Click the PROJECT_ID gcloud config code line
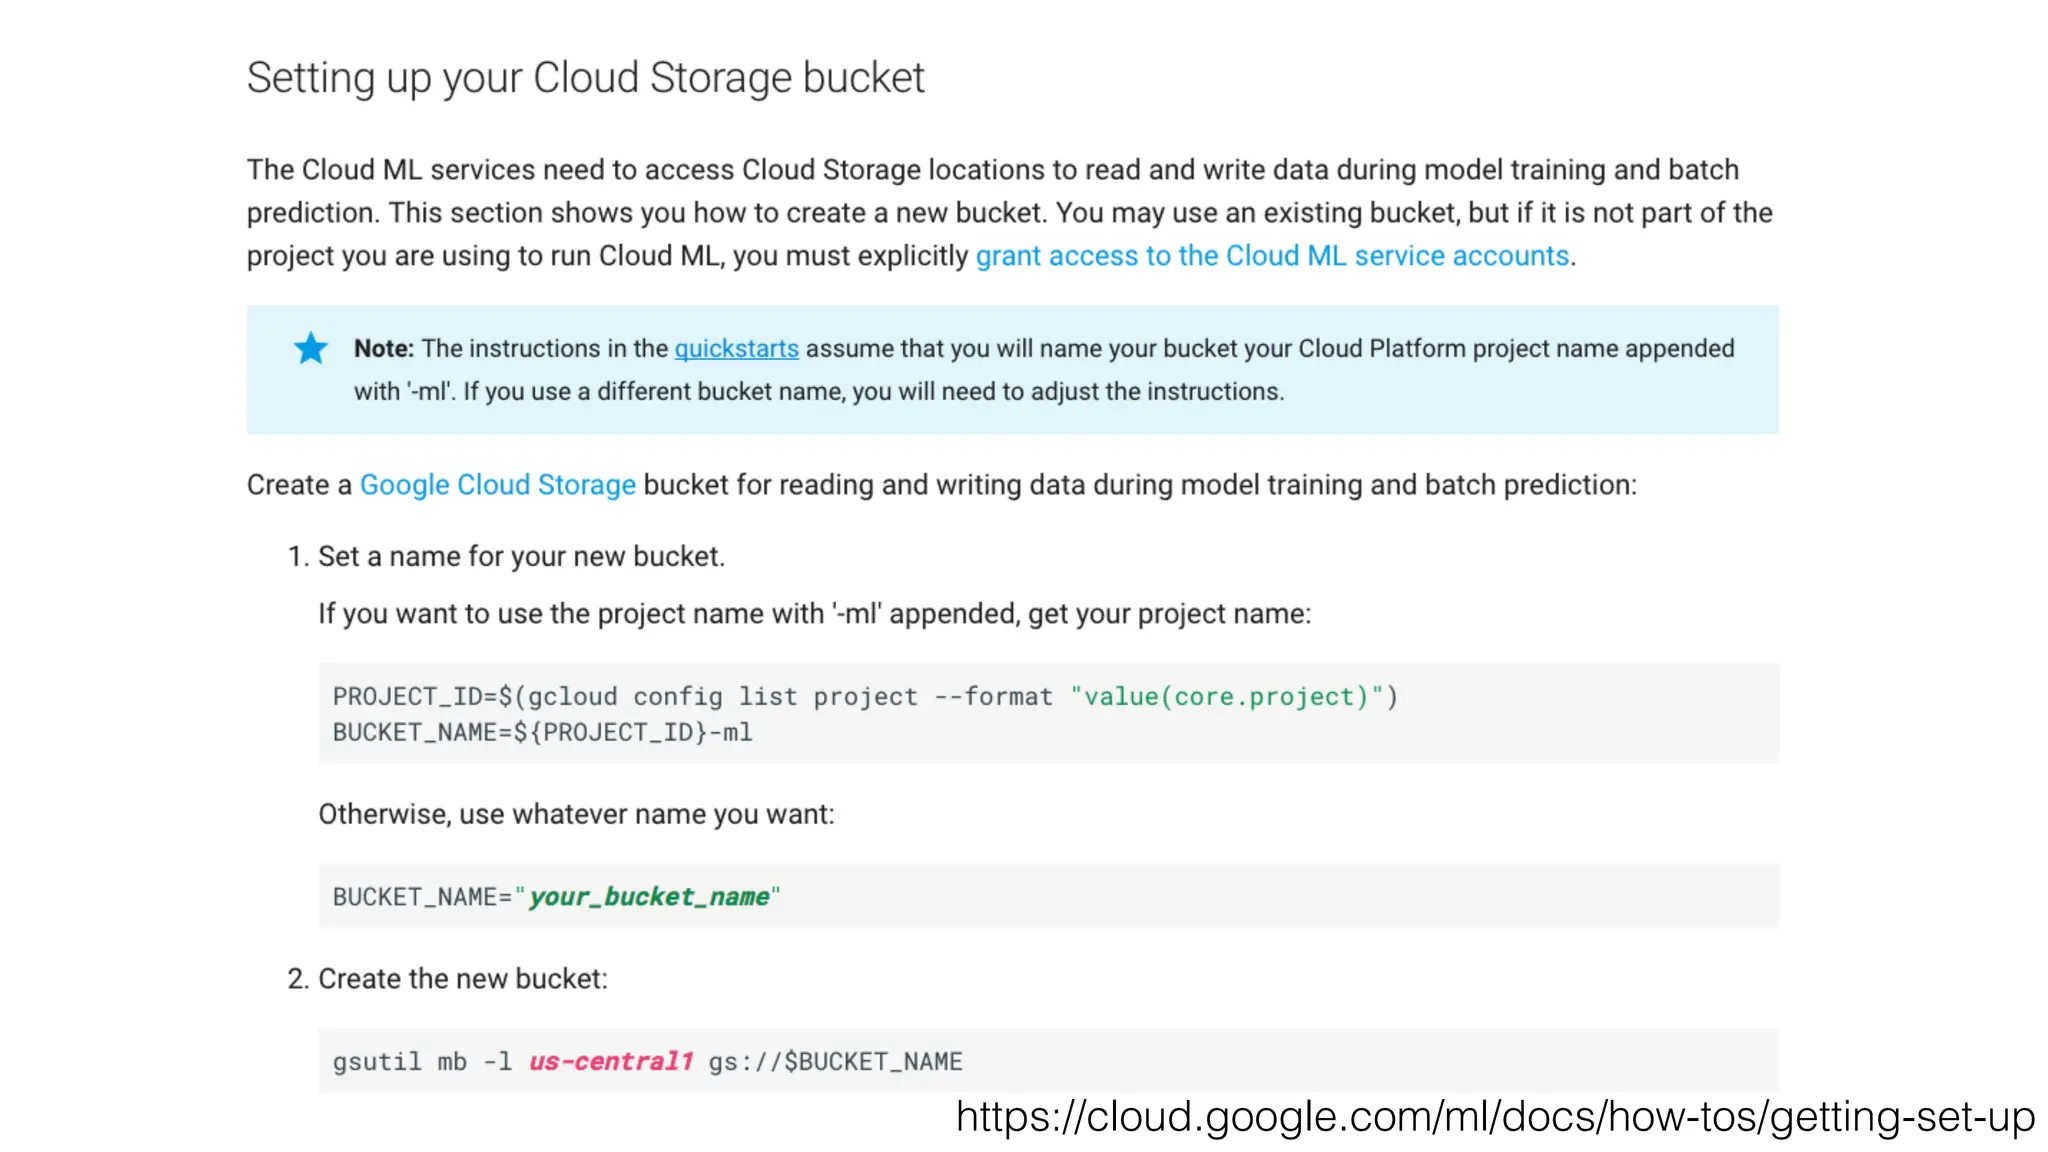Viewport: 2048px width, 1152px height. (x=700, y=696)
